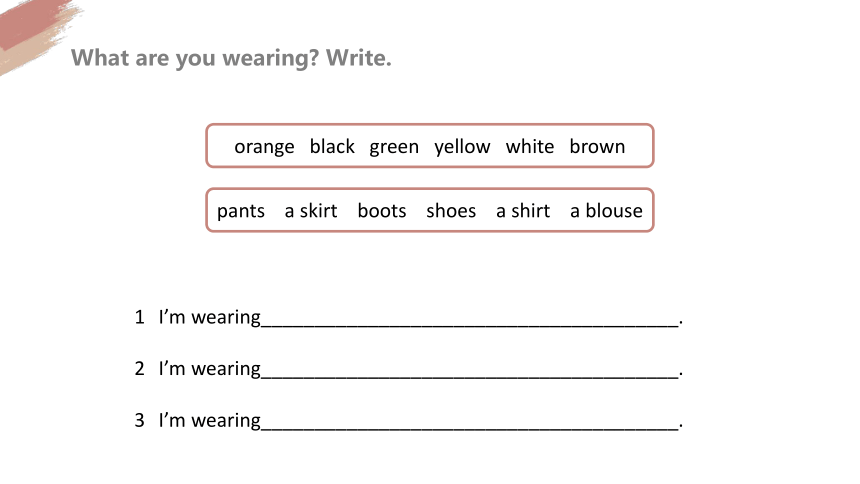Click the word white
The width and height of the screenshot is (860, 484).
click(529, 146)
